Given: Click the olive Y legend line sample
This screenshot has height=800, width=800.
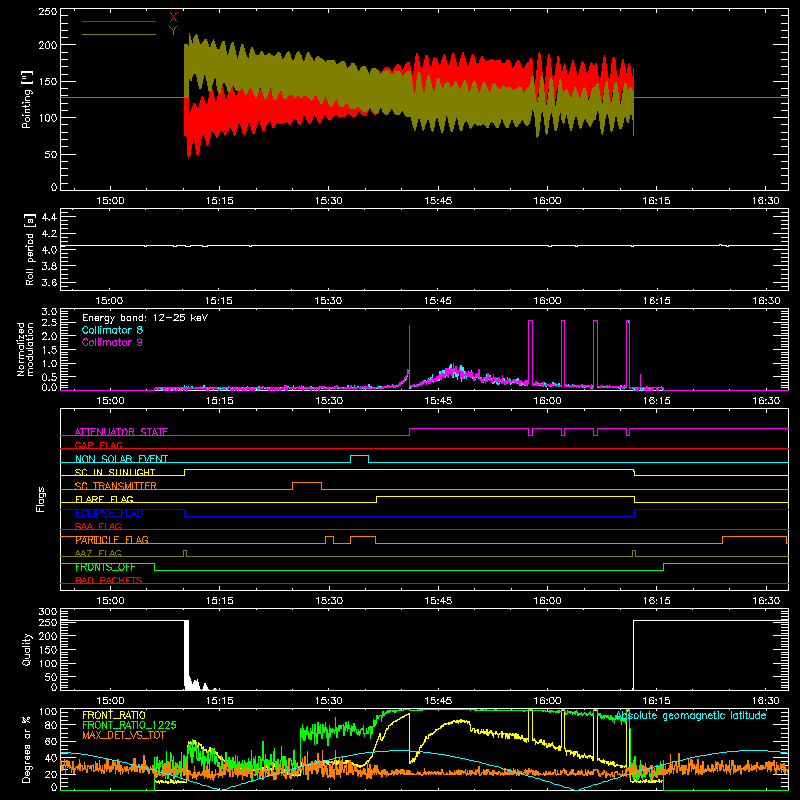Looking at the screenshot, I should pyautogui.click(x=119, y=34).
